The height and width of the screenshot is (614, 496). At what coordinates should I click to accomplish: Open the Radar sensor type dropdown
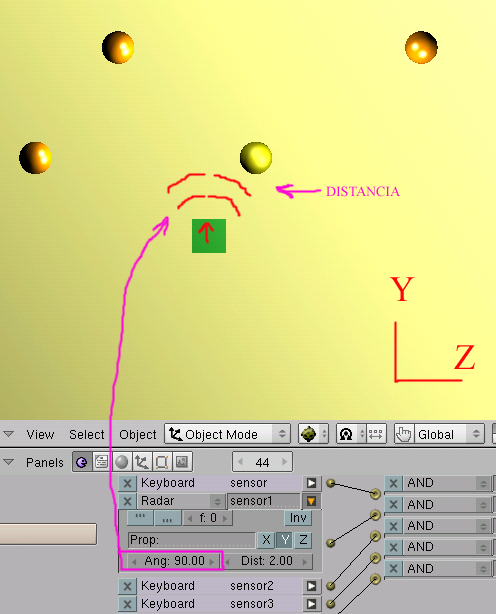tap(181, 501)
